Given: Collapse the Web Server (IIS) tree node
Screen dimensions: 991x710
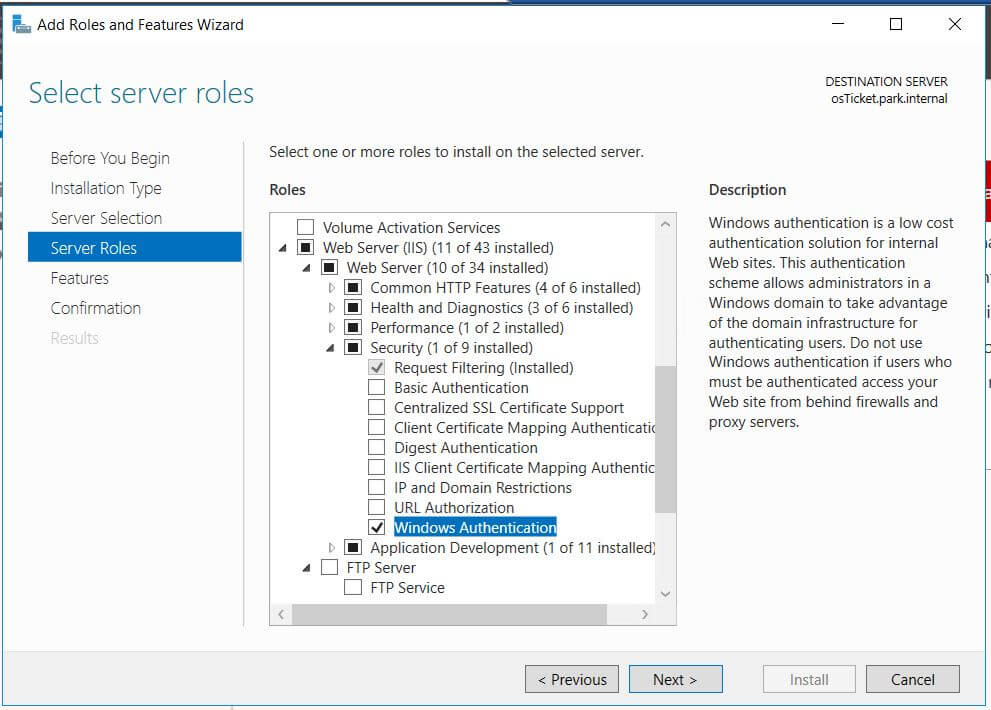Looking at the screenshot, I should (283, 248).
